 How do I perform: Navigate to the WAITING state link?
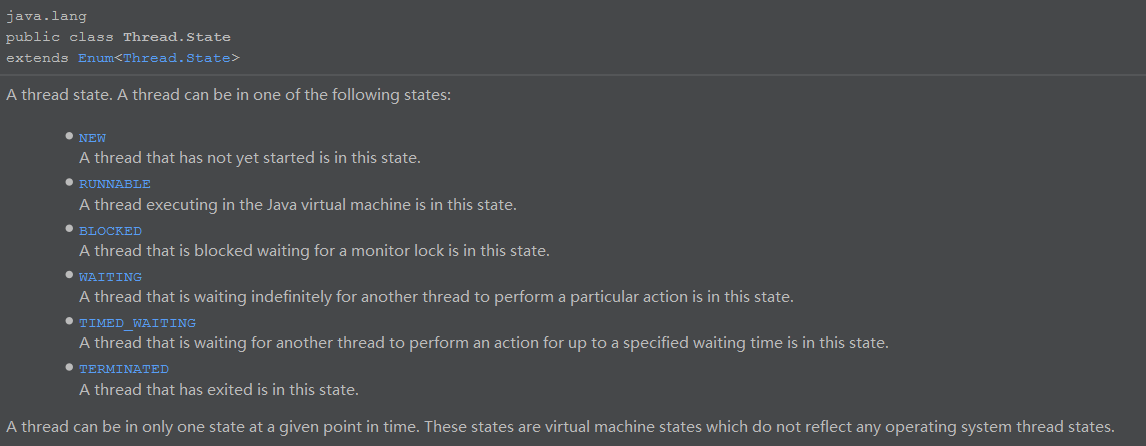coord(110,276)
